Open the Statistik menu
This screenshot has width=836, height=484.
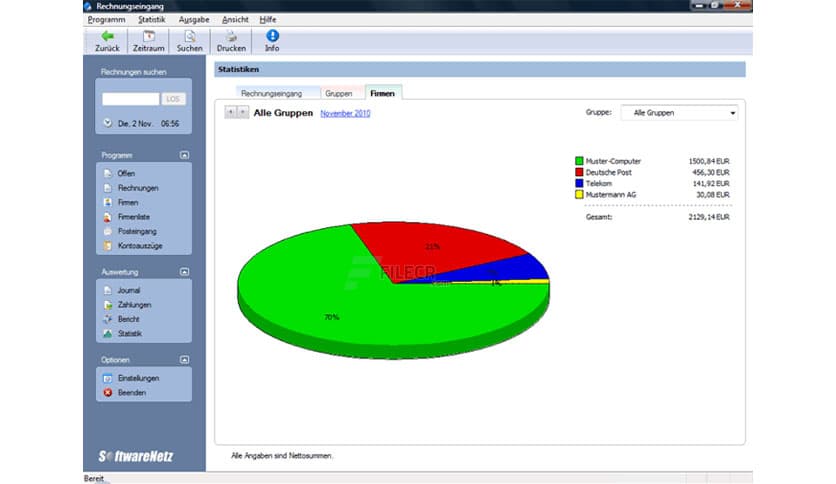151,20
